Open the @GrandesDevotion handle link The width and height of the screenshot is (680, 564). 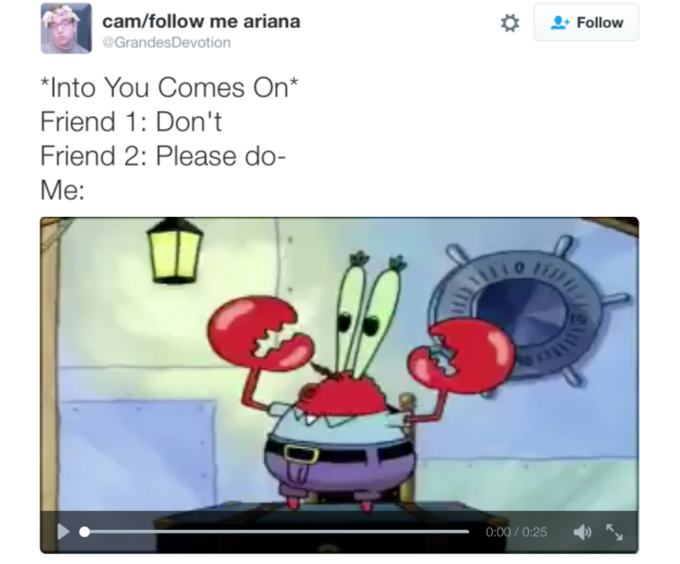pos(167,42)
